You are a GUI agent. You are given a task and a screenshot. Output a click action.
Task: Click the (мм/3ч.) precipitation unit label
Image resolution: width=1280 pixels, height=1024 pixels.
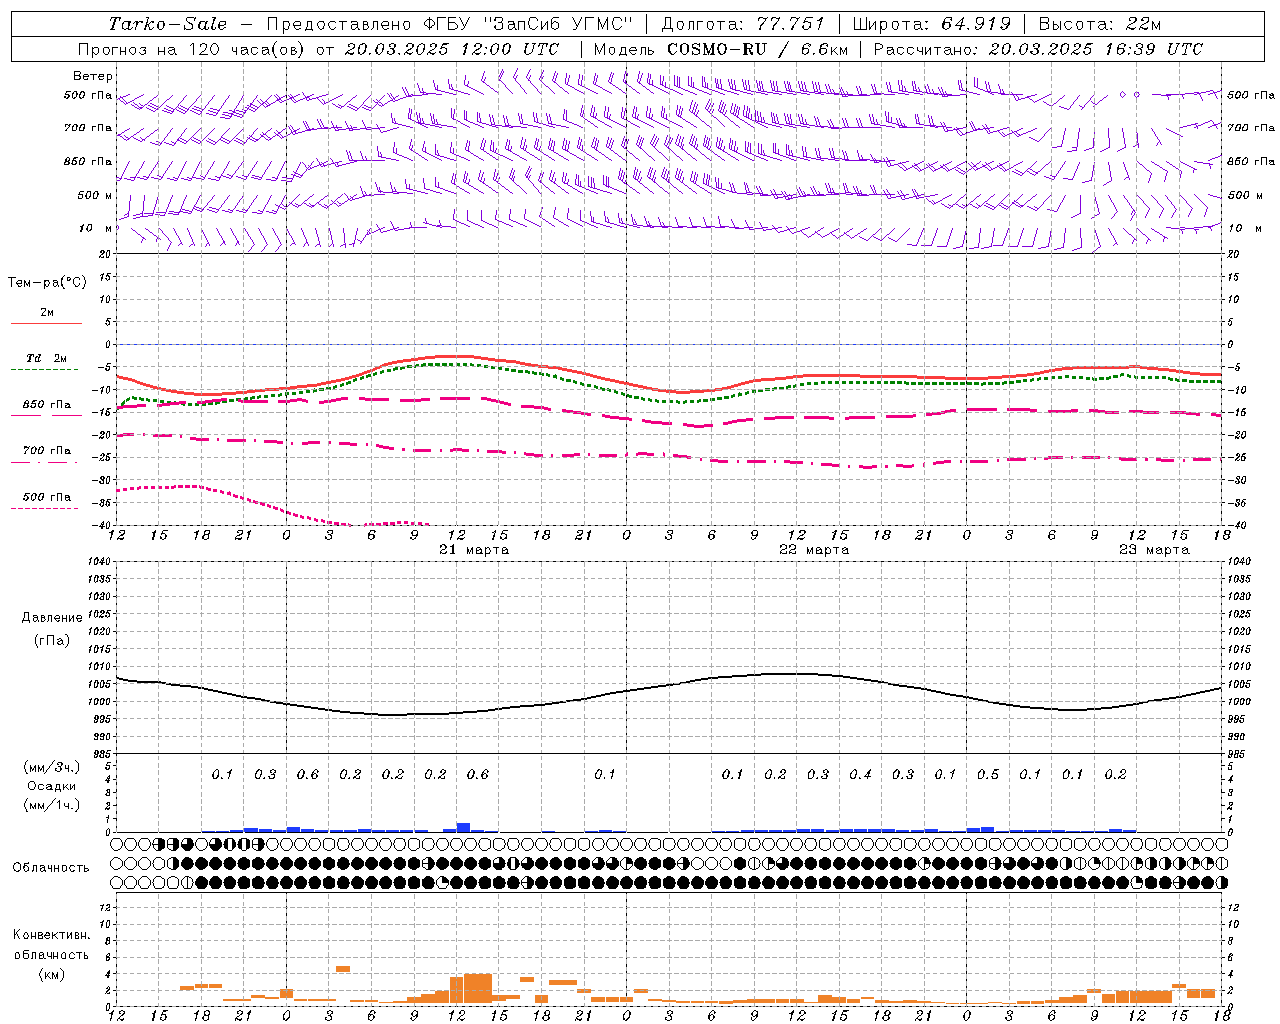(52, 767)
